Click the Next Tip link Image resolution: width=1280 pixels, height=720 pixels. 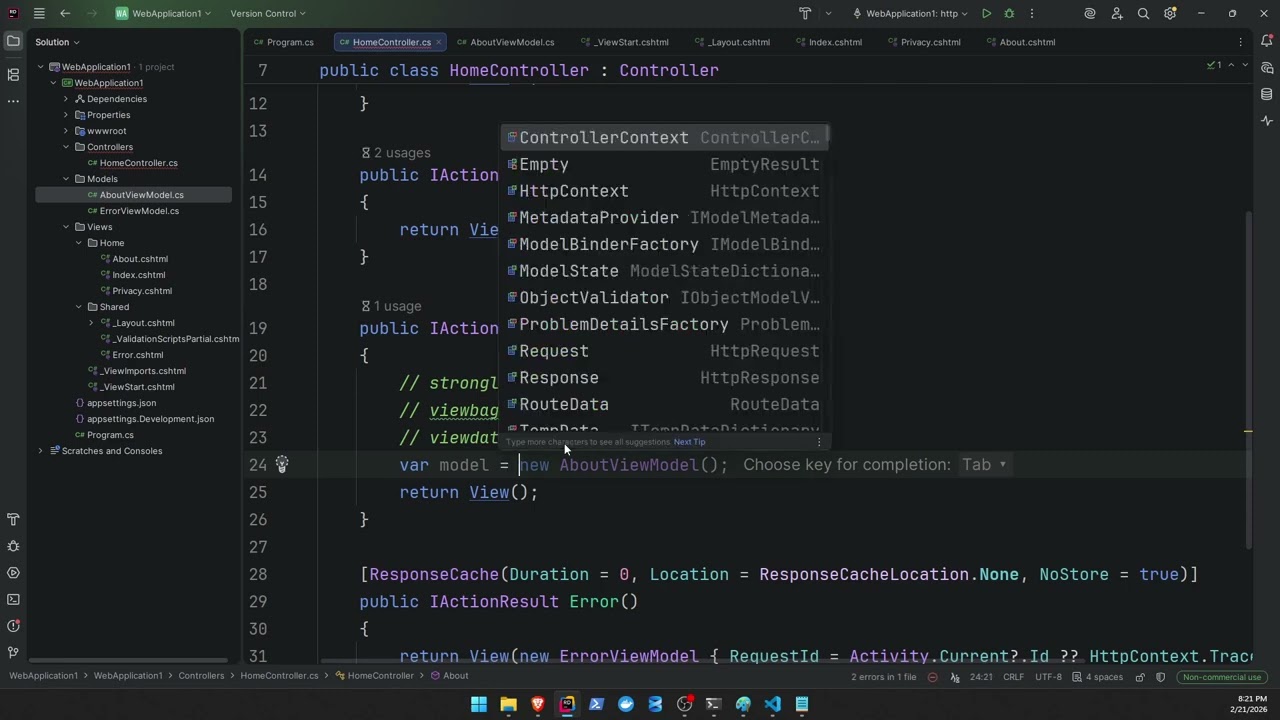pyautogui.click(x=689, y=442)
